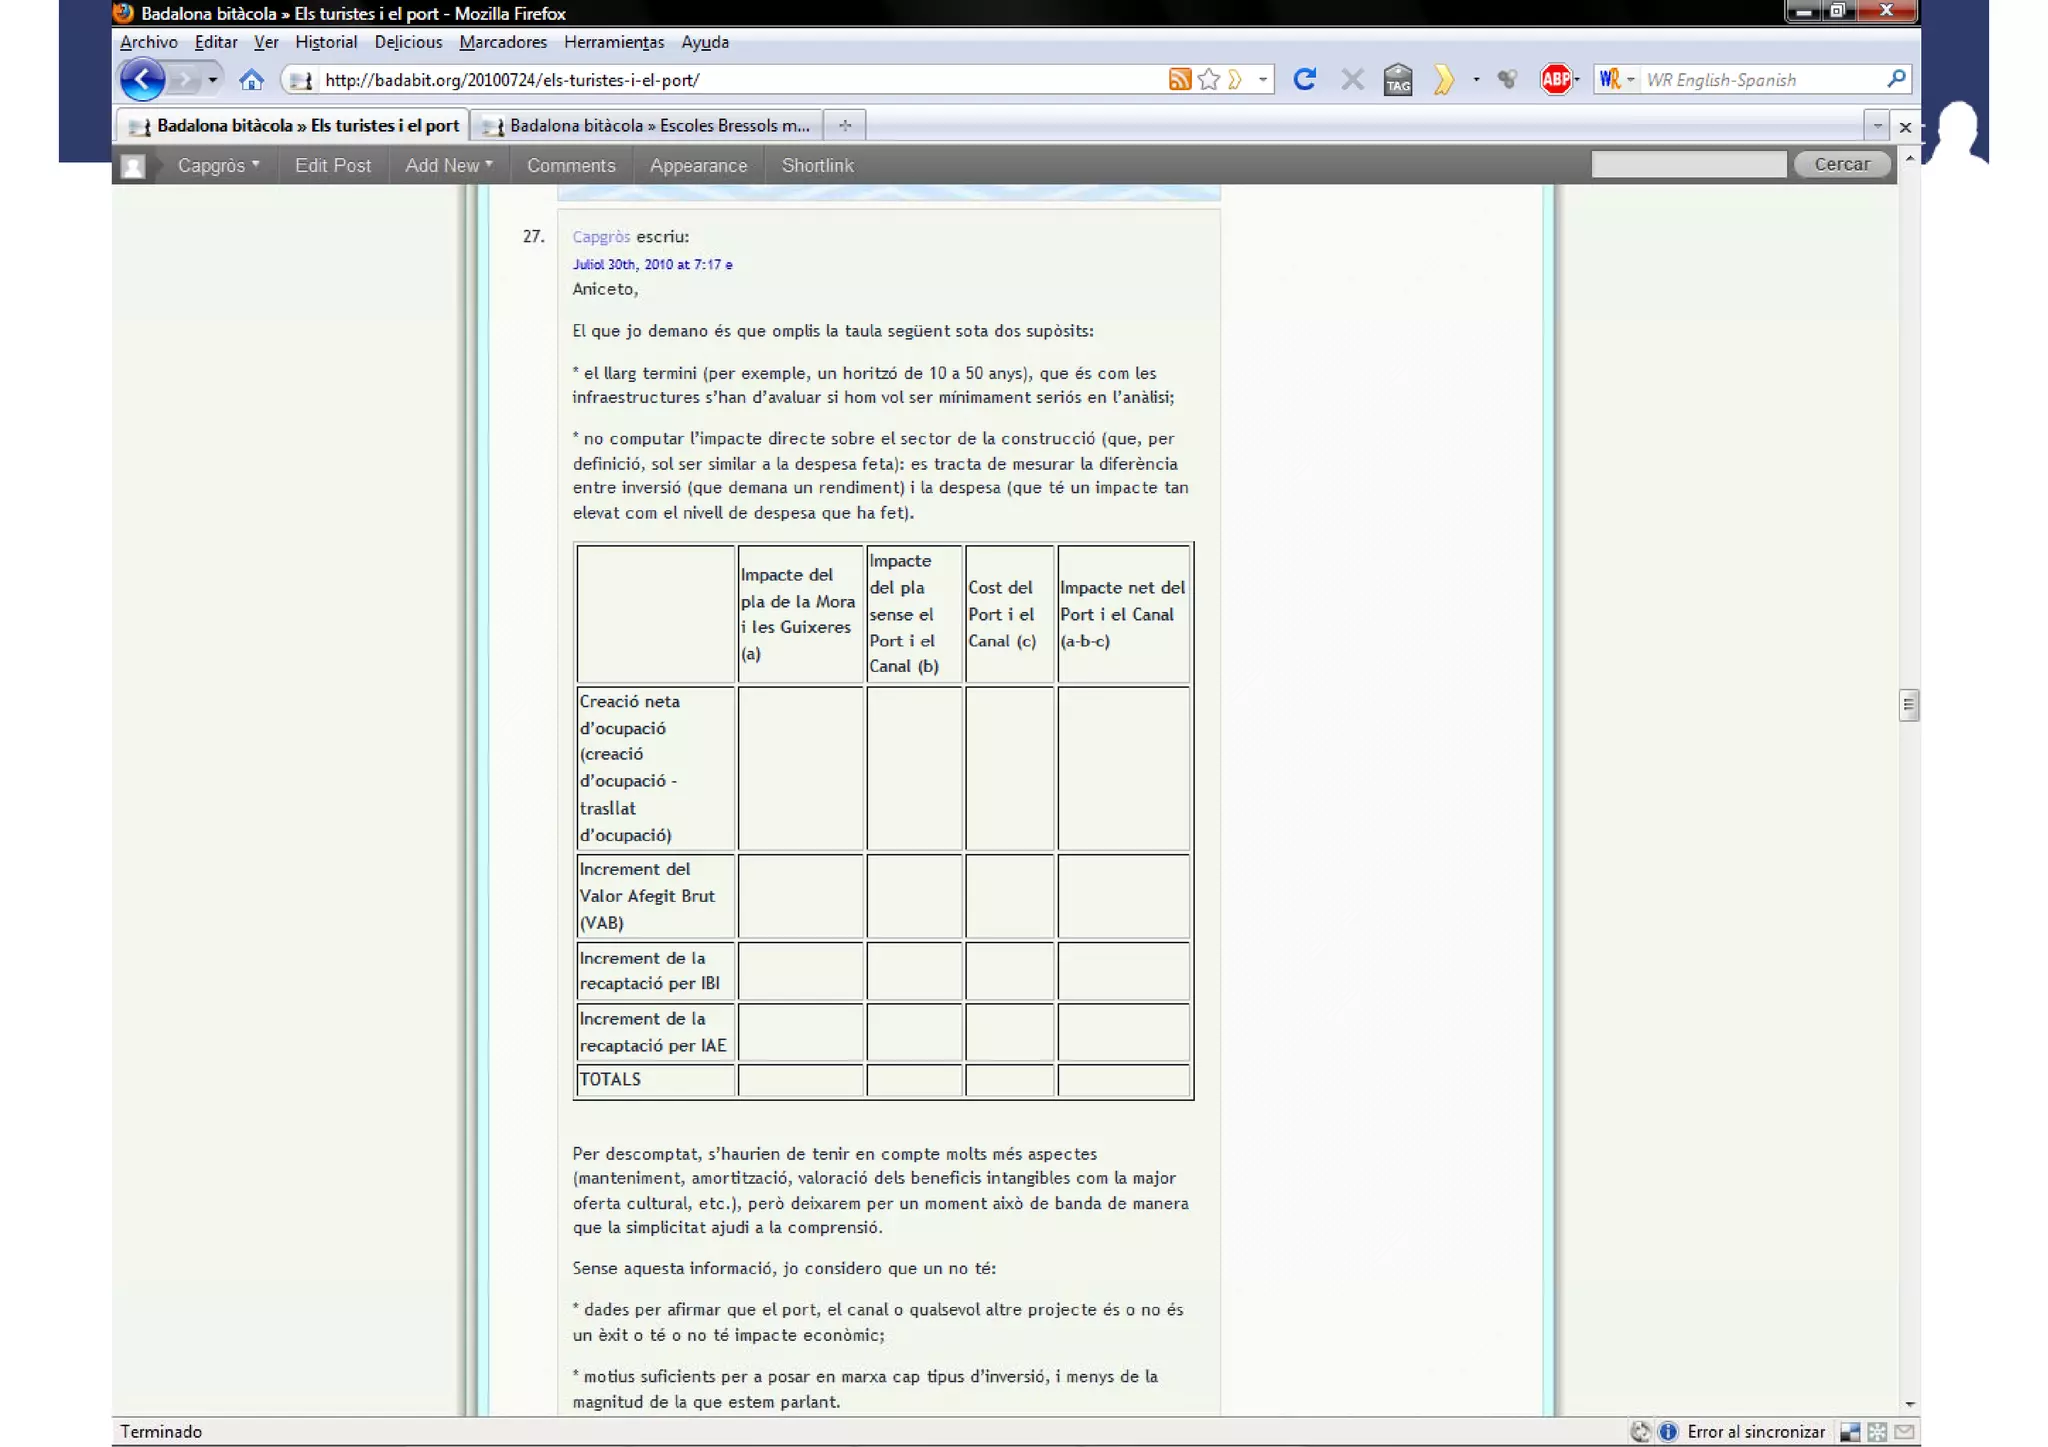Switch to the Escoles Bressols tab

(x=647, y=126)
